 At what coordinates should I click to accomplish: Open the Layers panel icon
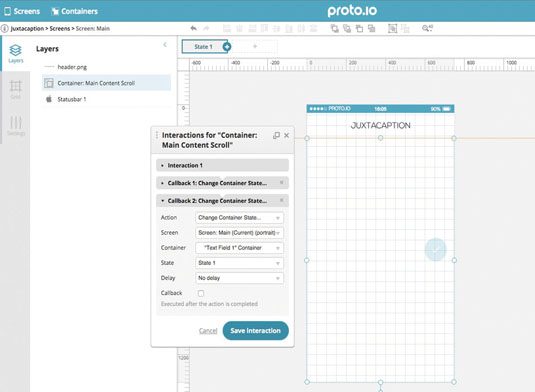coord(16,54)
